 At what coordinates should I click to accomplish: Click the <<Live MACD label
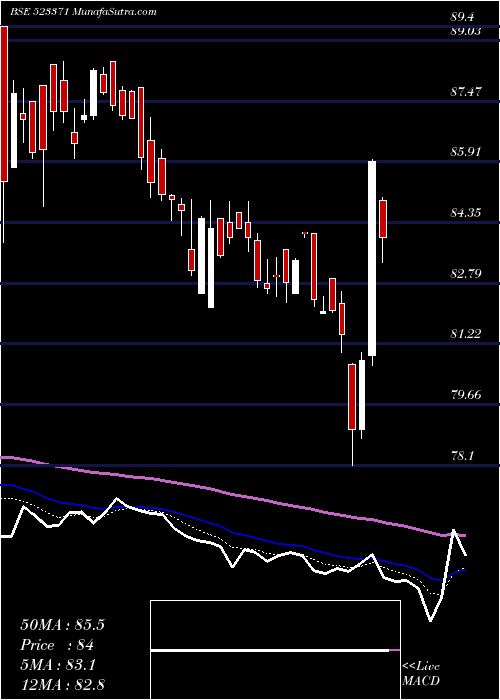click(x=421, y=674)
